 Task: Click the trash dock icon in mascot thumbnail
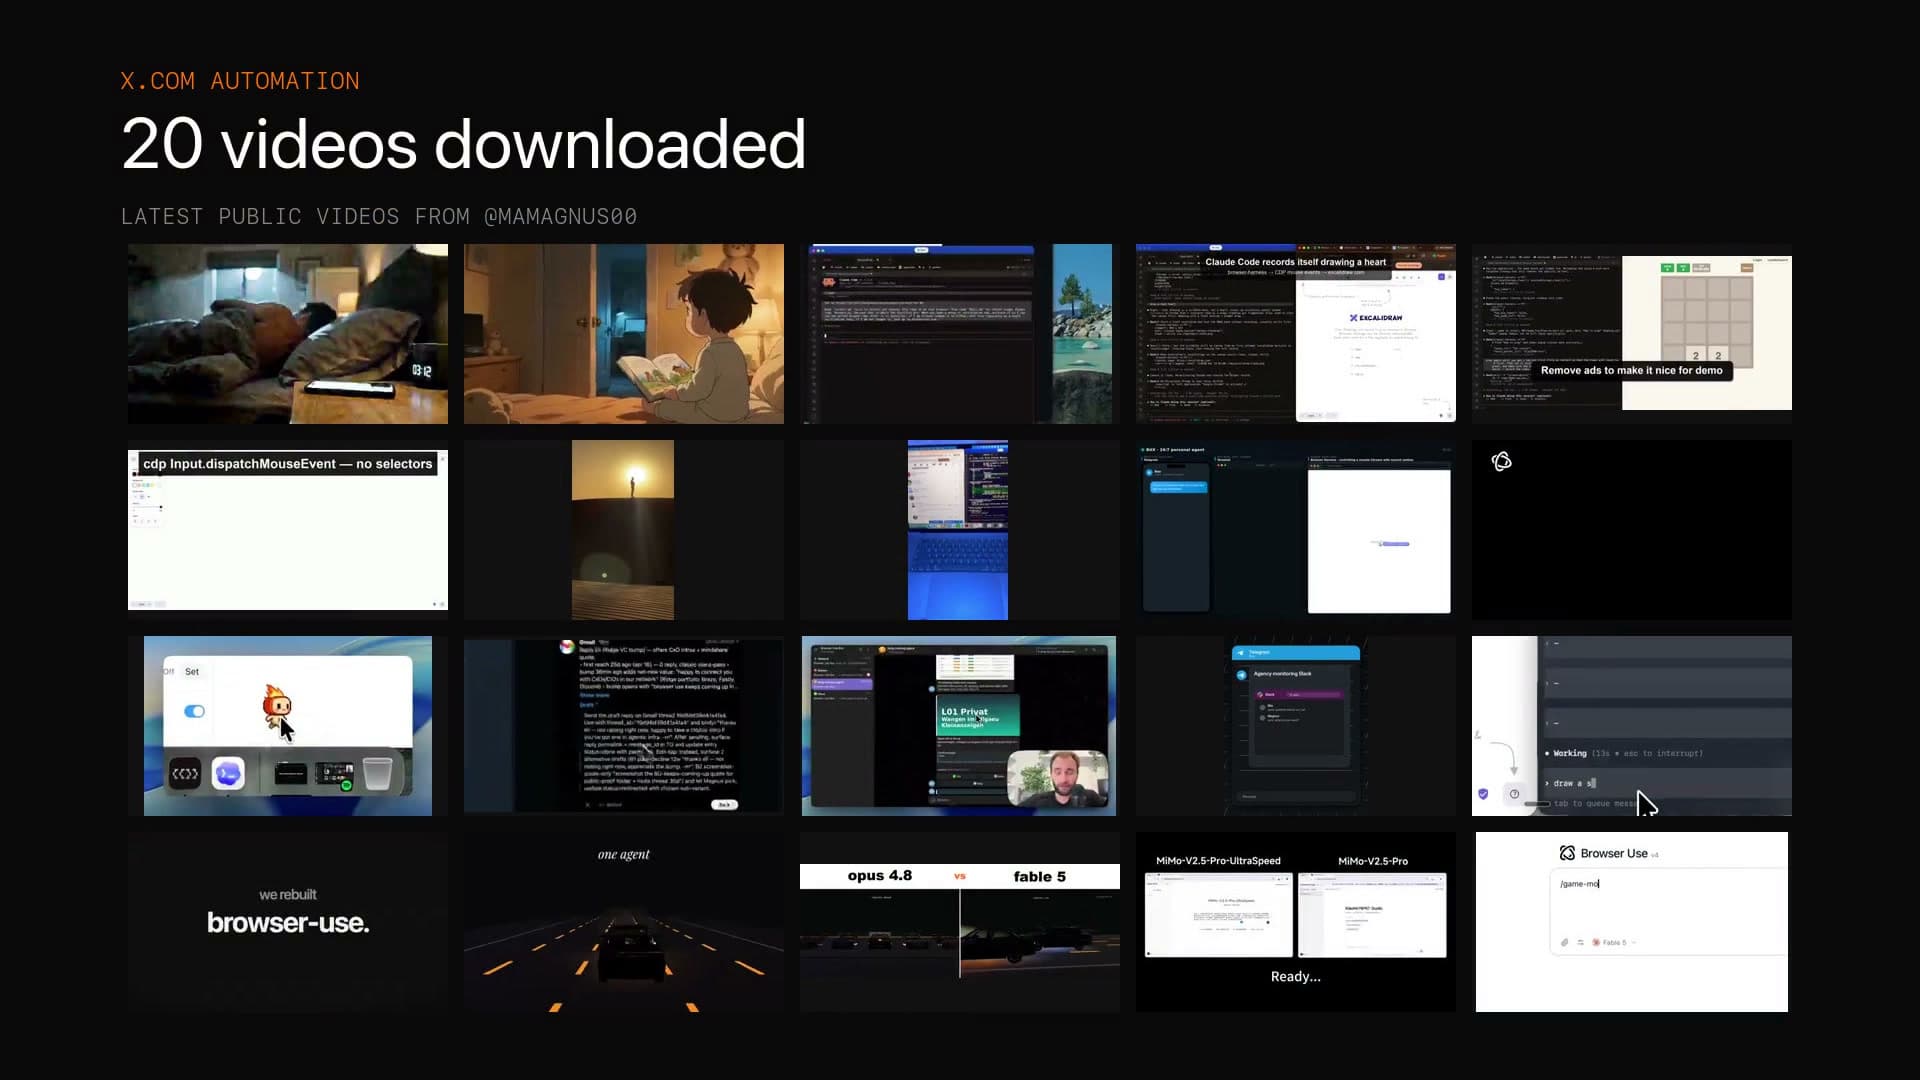pyautogui.click(x=377, y=774)
